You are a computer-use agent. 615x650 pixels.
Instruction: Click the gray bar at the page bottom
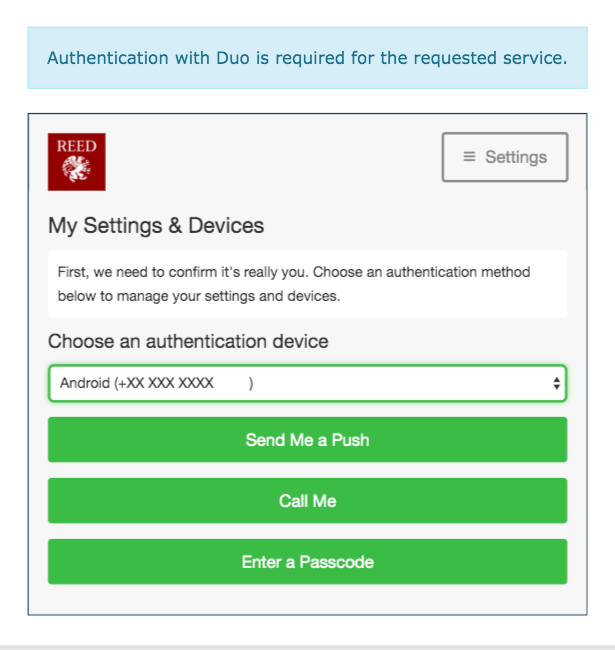pyautogui.click(x=307, y=647)
